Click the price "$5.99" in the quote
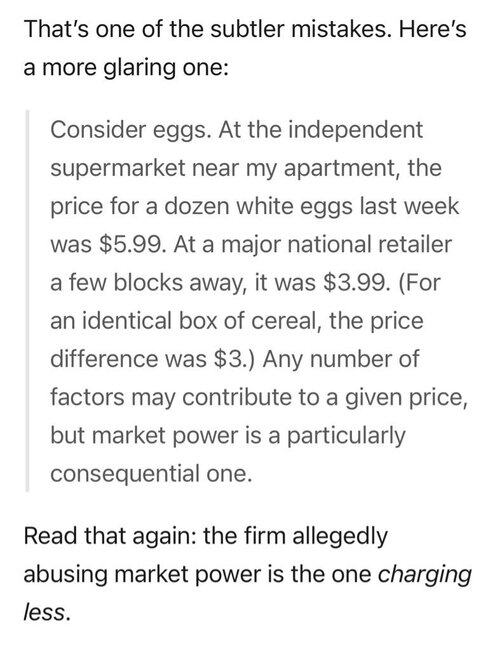Viewport: 500px width, 650px height. point(129,244)
